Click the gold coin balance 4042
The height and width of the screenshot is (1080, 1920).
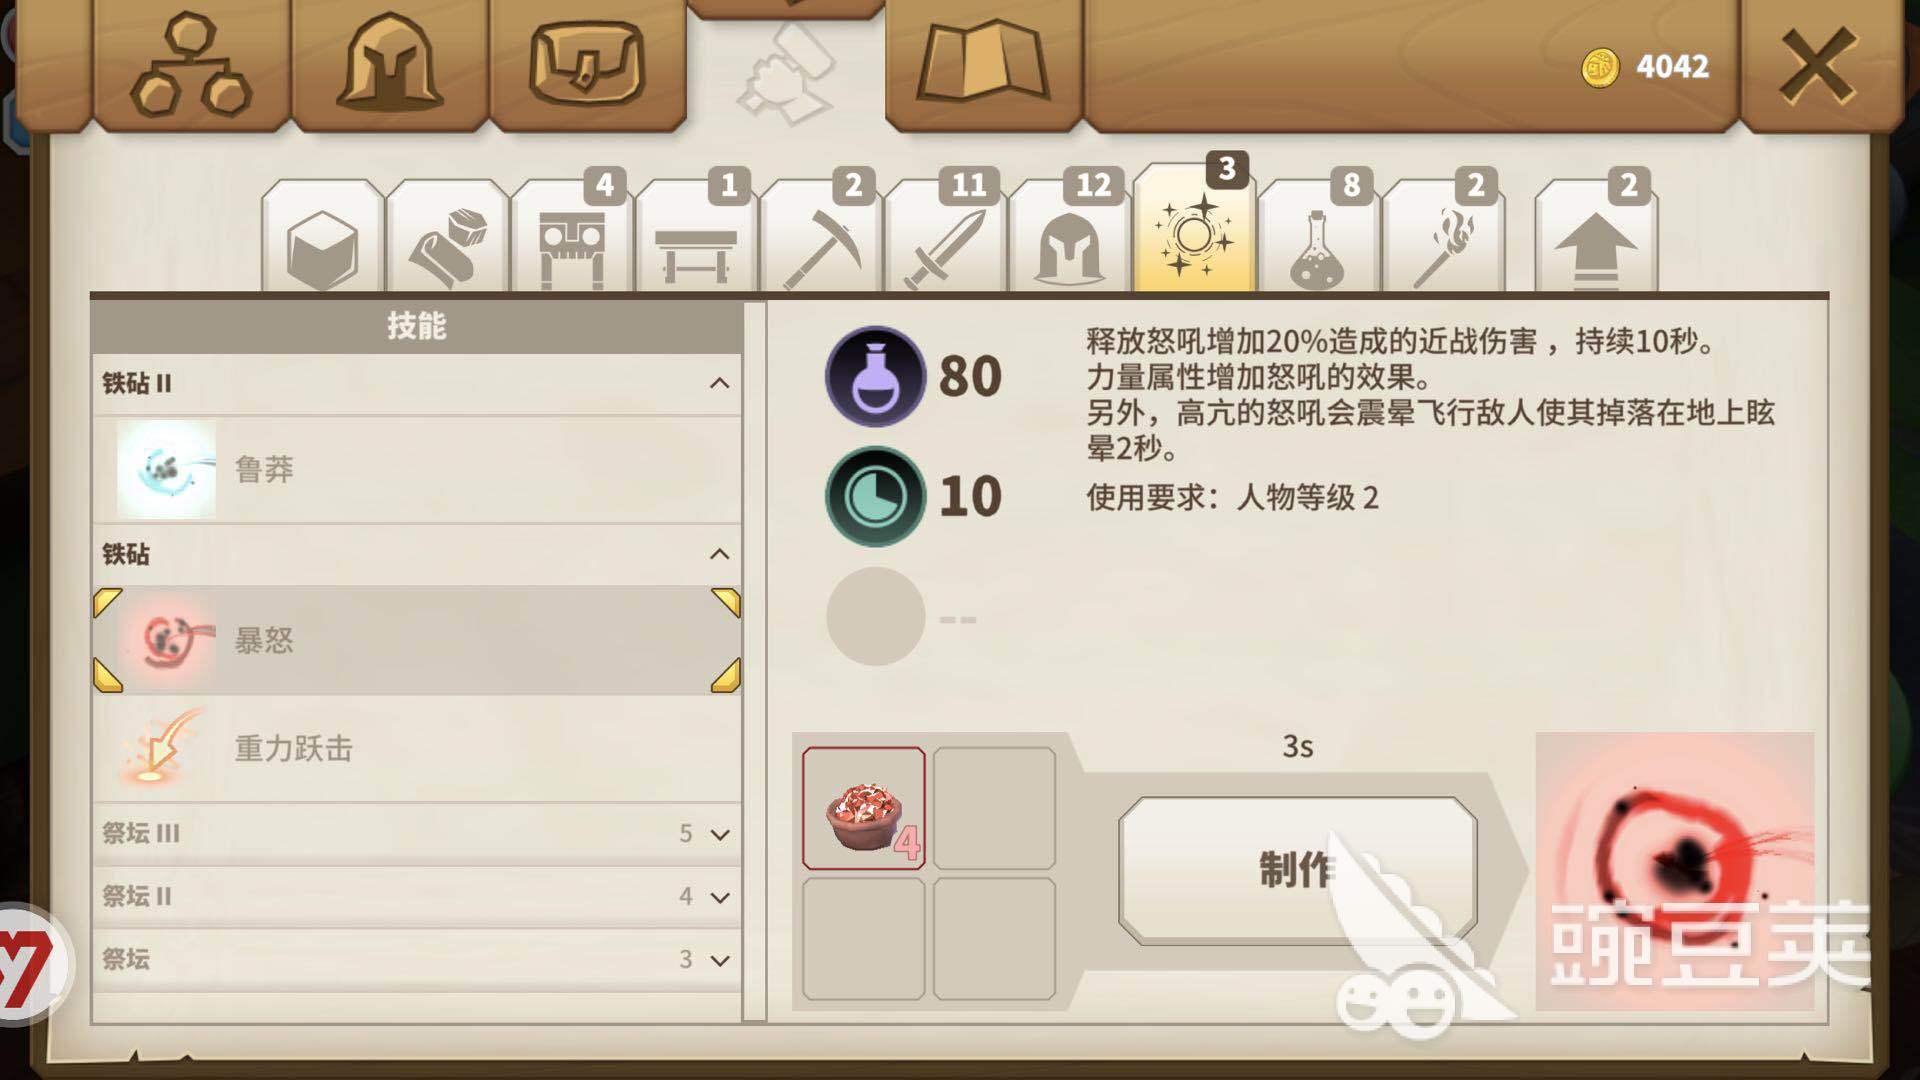(1646, 67)
